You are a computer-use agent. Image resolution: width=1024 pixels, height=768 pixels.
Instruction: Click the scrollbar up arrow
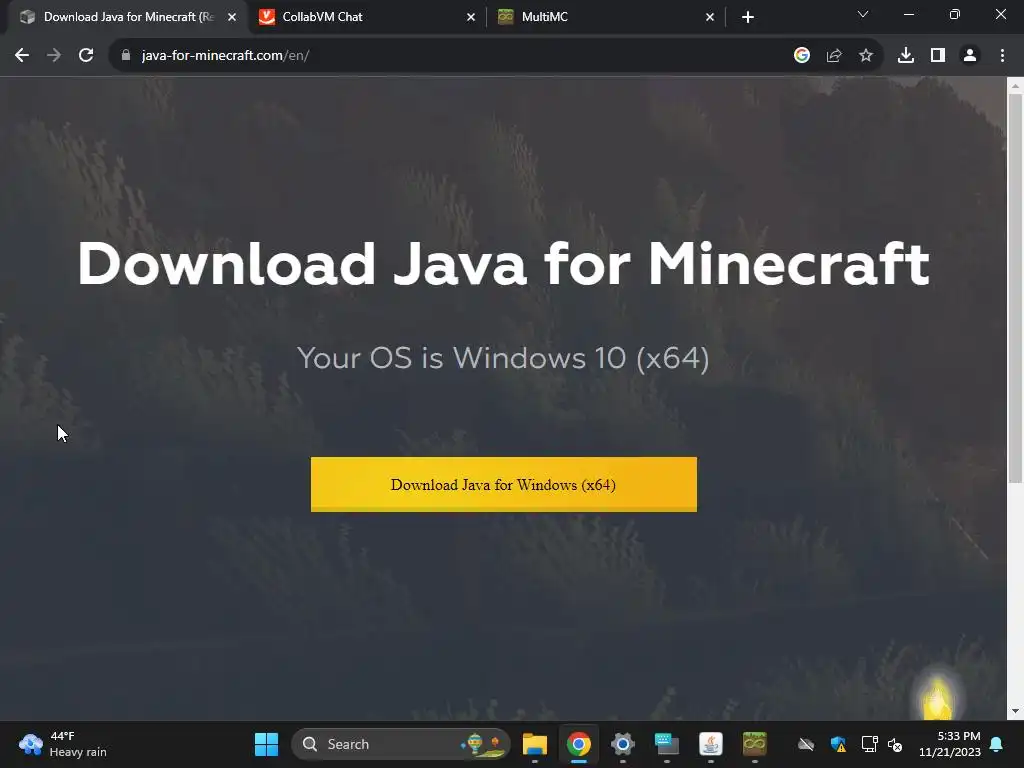click(x=1015, y=86)
